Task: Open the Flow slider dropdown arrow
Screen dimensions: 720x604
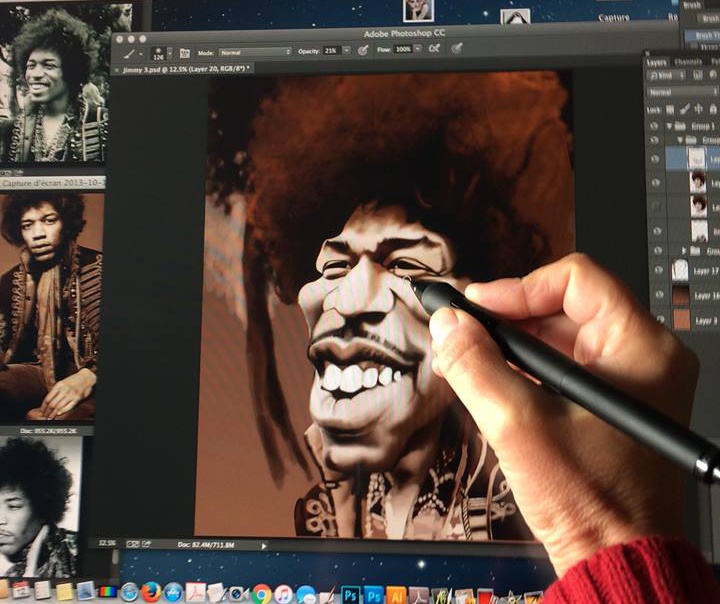Action: pos(418,48)
